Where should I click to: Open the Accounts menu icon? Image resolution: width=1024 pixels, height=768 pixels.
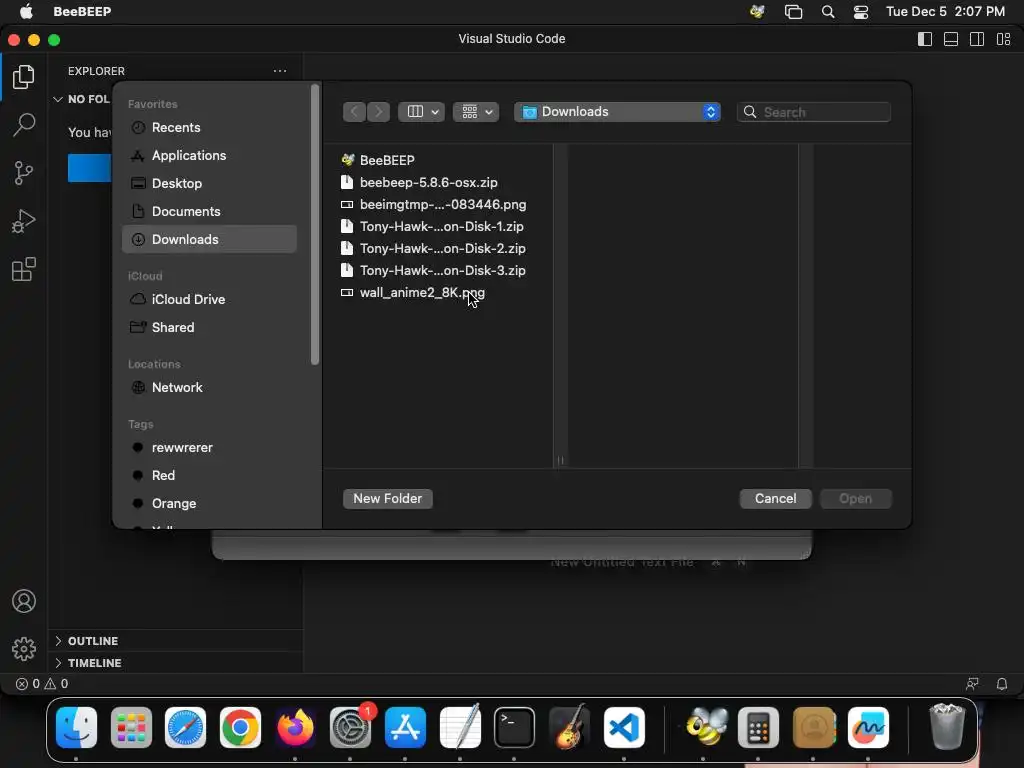pyautogui.click(x=24, y=601)
